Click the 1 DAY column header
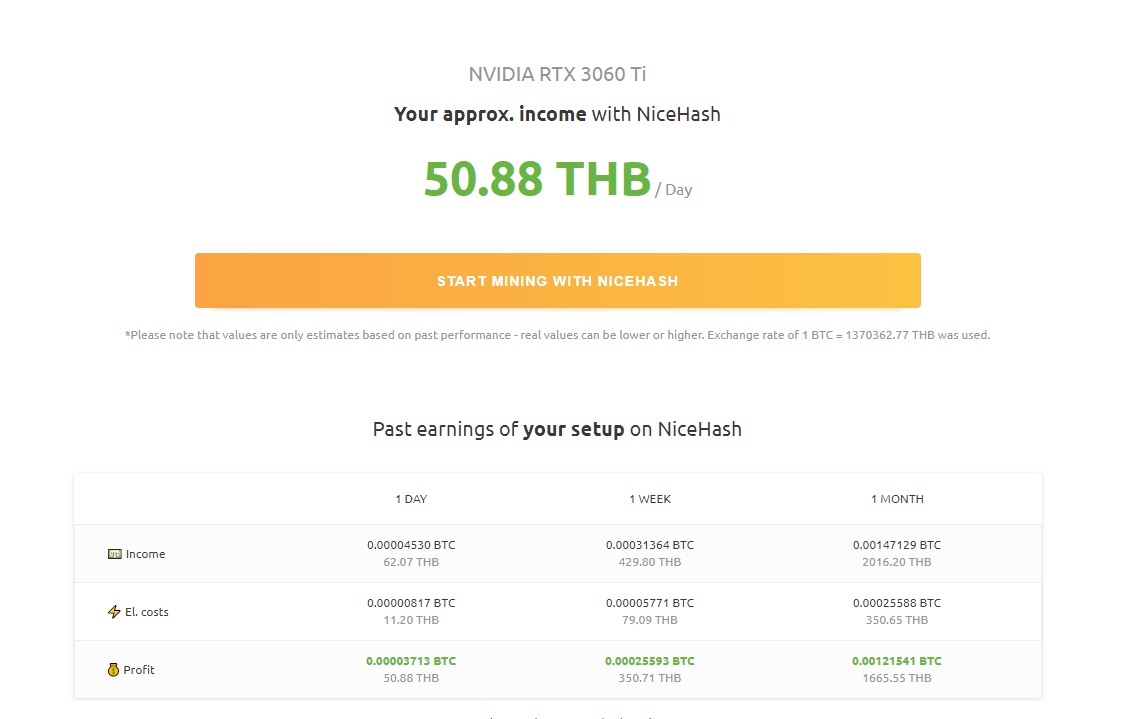 click(x=411, y=499)
